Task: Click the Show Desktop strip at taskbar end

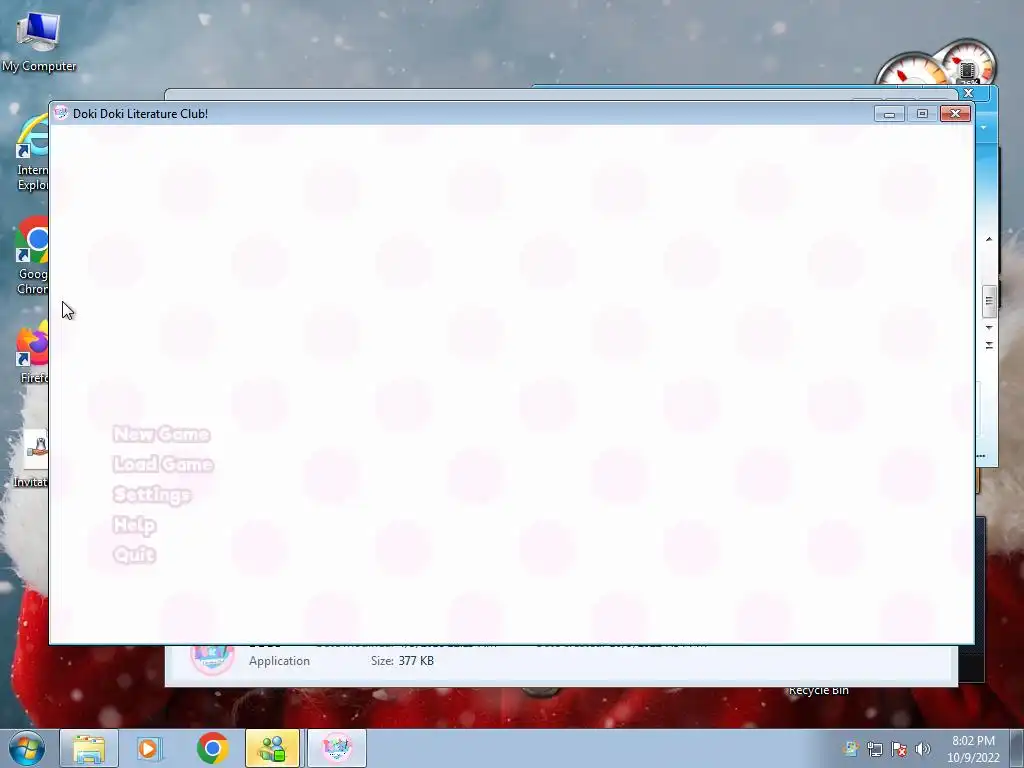Action: click(1017, 748)
